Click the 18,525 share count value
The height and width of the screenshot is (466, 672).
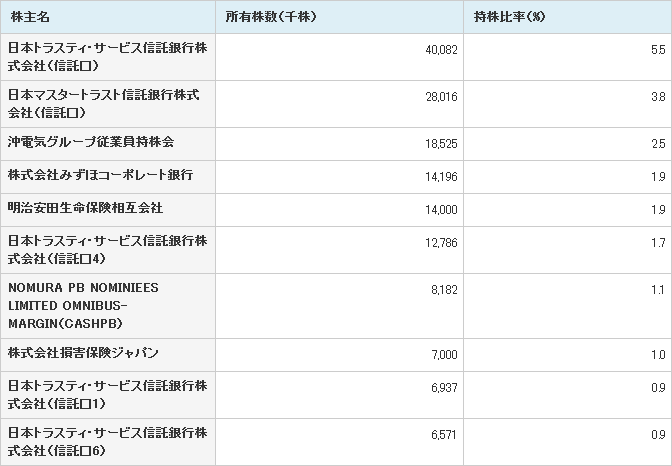pyautogui.click(x=441, y=144)
